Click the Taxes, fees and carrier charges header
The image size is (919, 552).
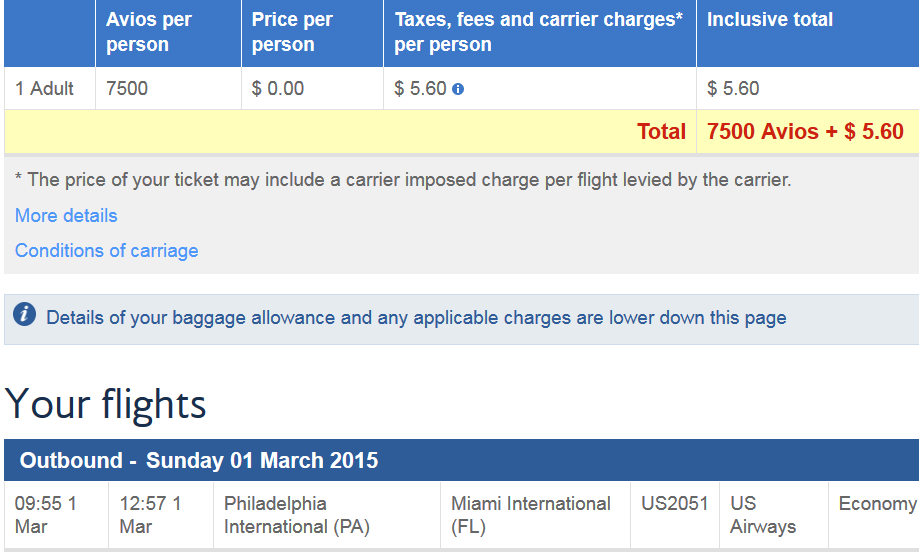540,33
